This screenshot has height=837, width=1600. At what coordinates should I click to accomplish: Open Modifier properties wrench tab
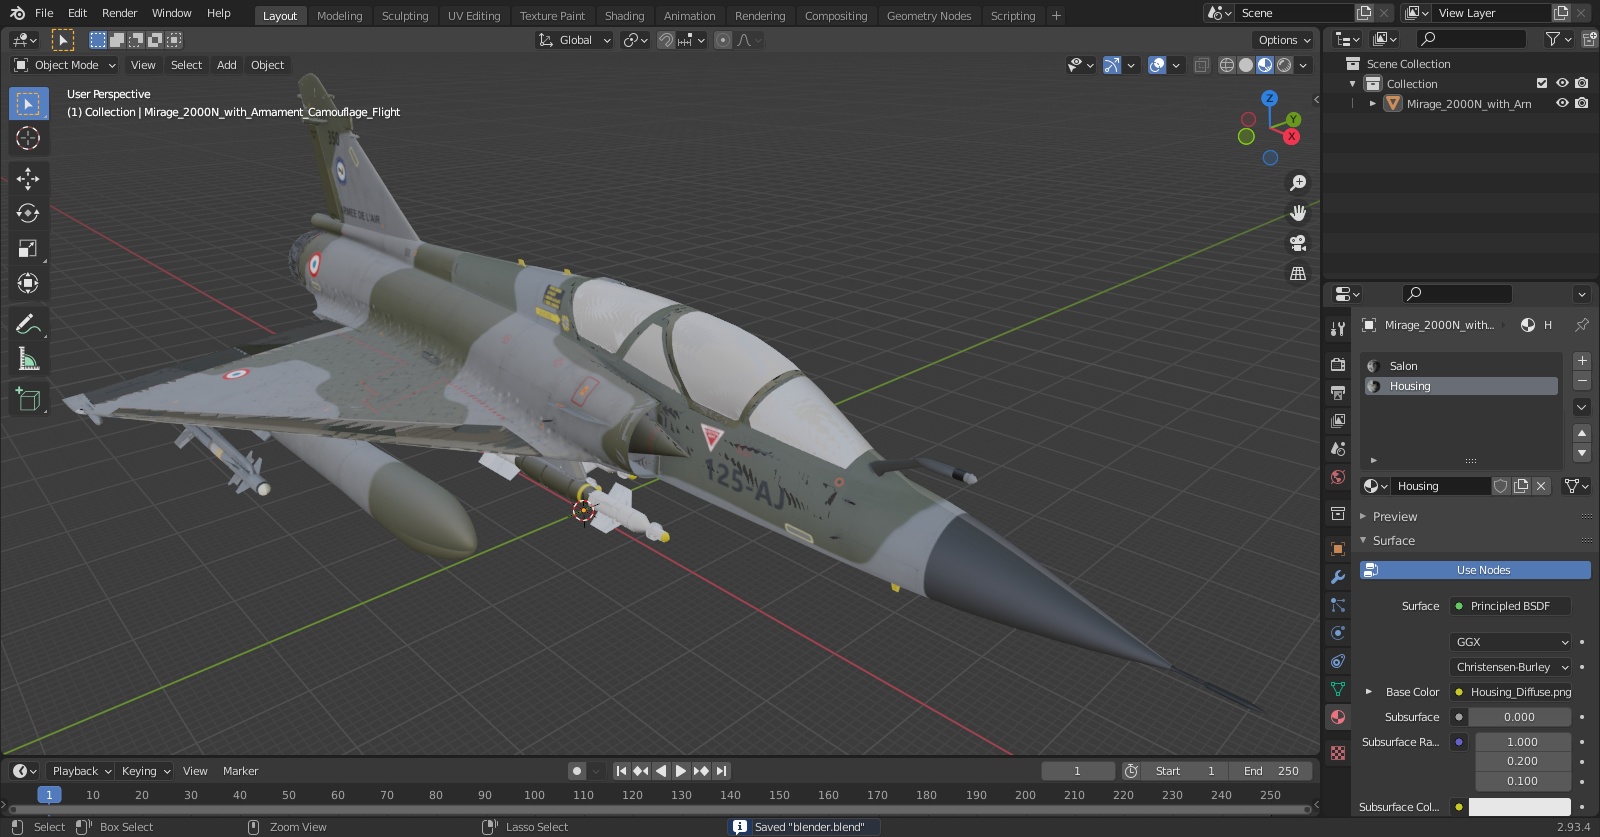tap(1338, 577)
